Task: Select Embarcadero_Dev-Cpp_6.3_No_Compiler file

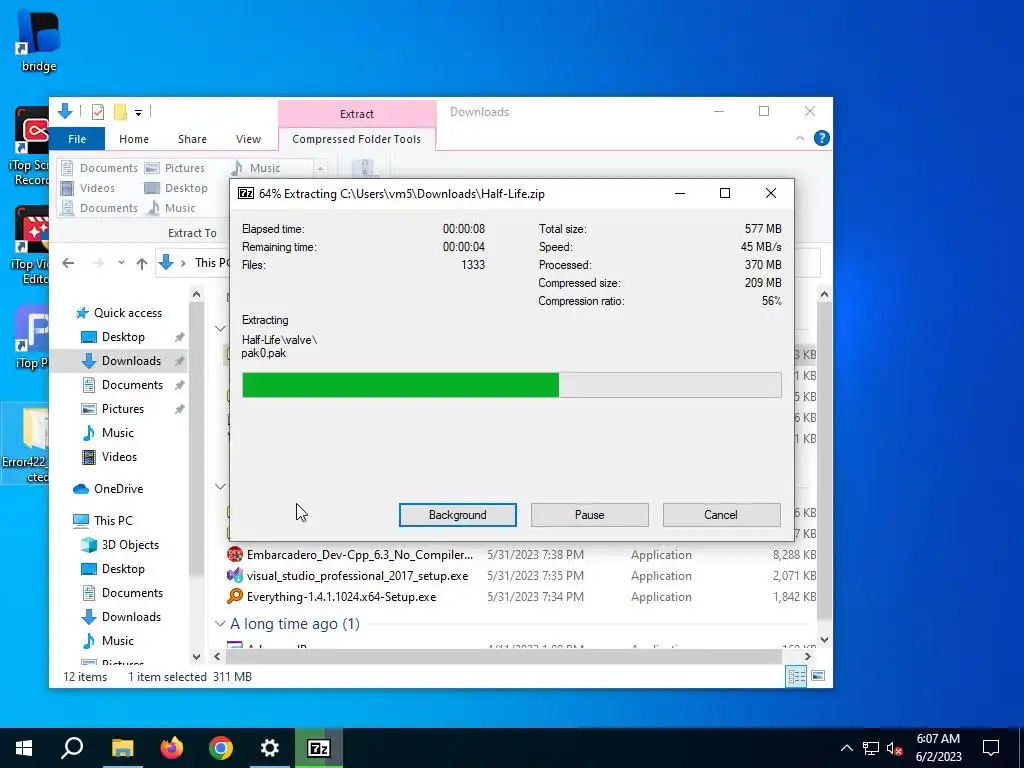Action: (359, 554)
